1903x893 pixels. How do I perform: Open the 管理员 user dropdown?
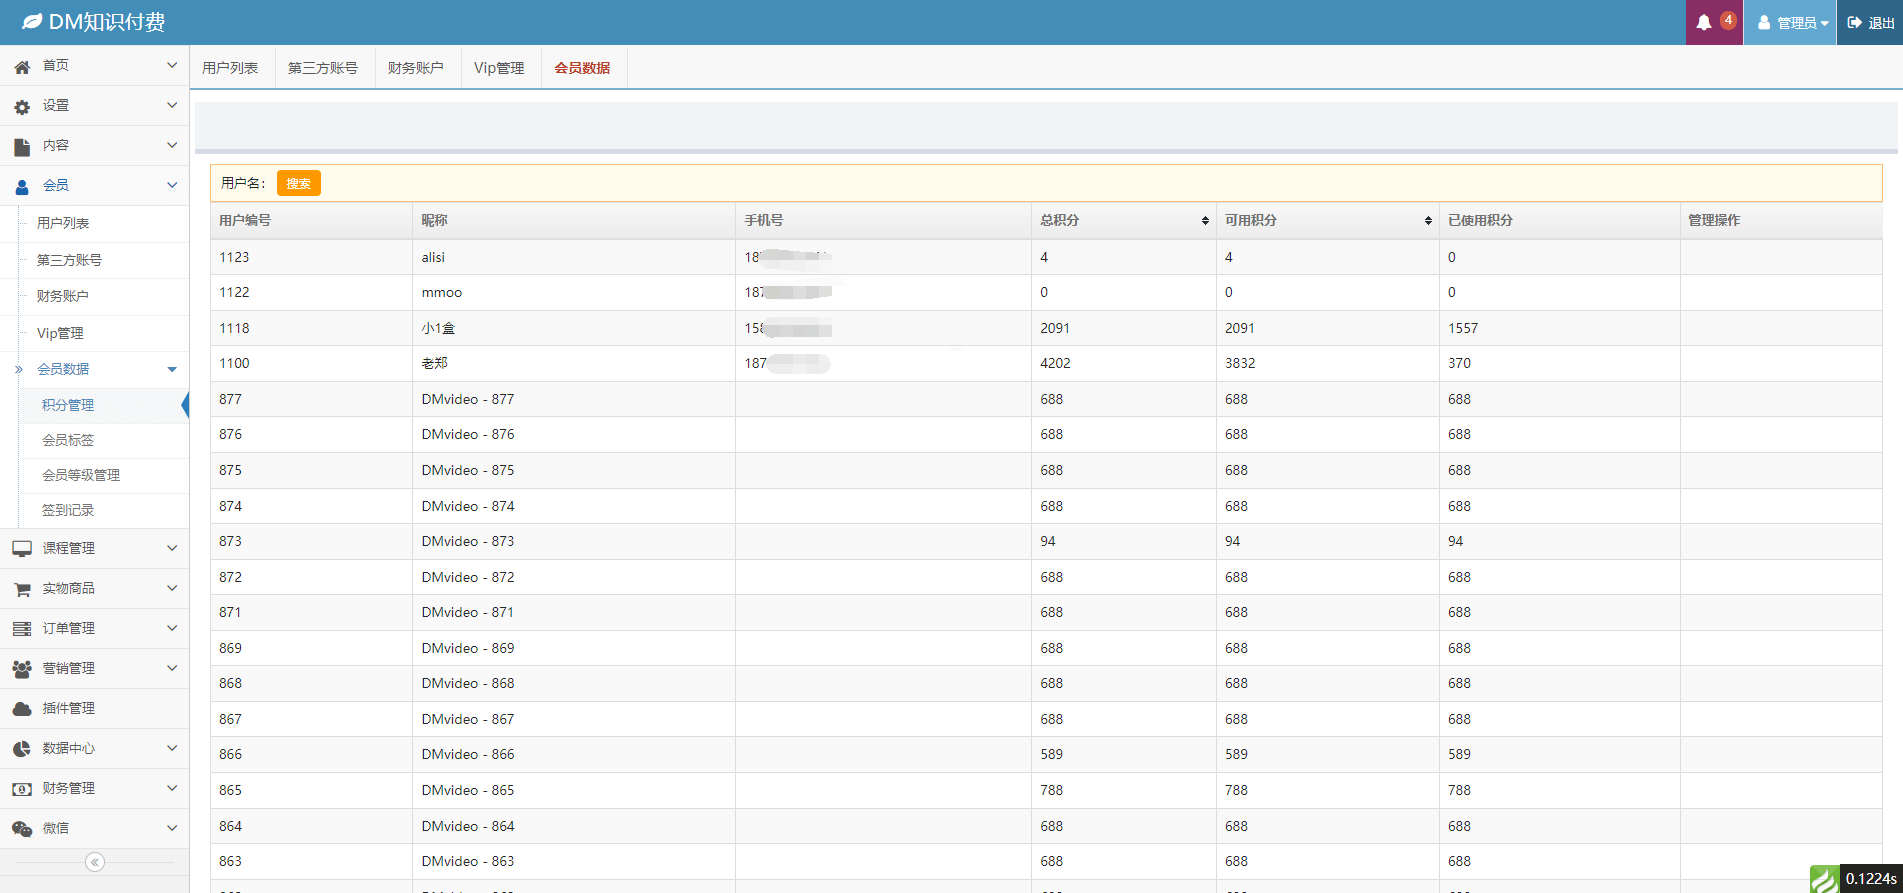[1792, 22]
